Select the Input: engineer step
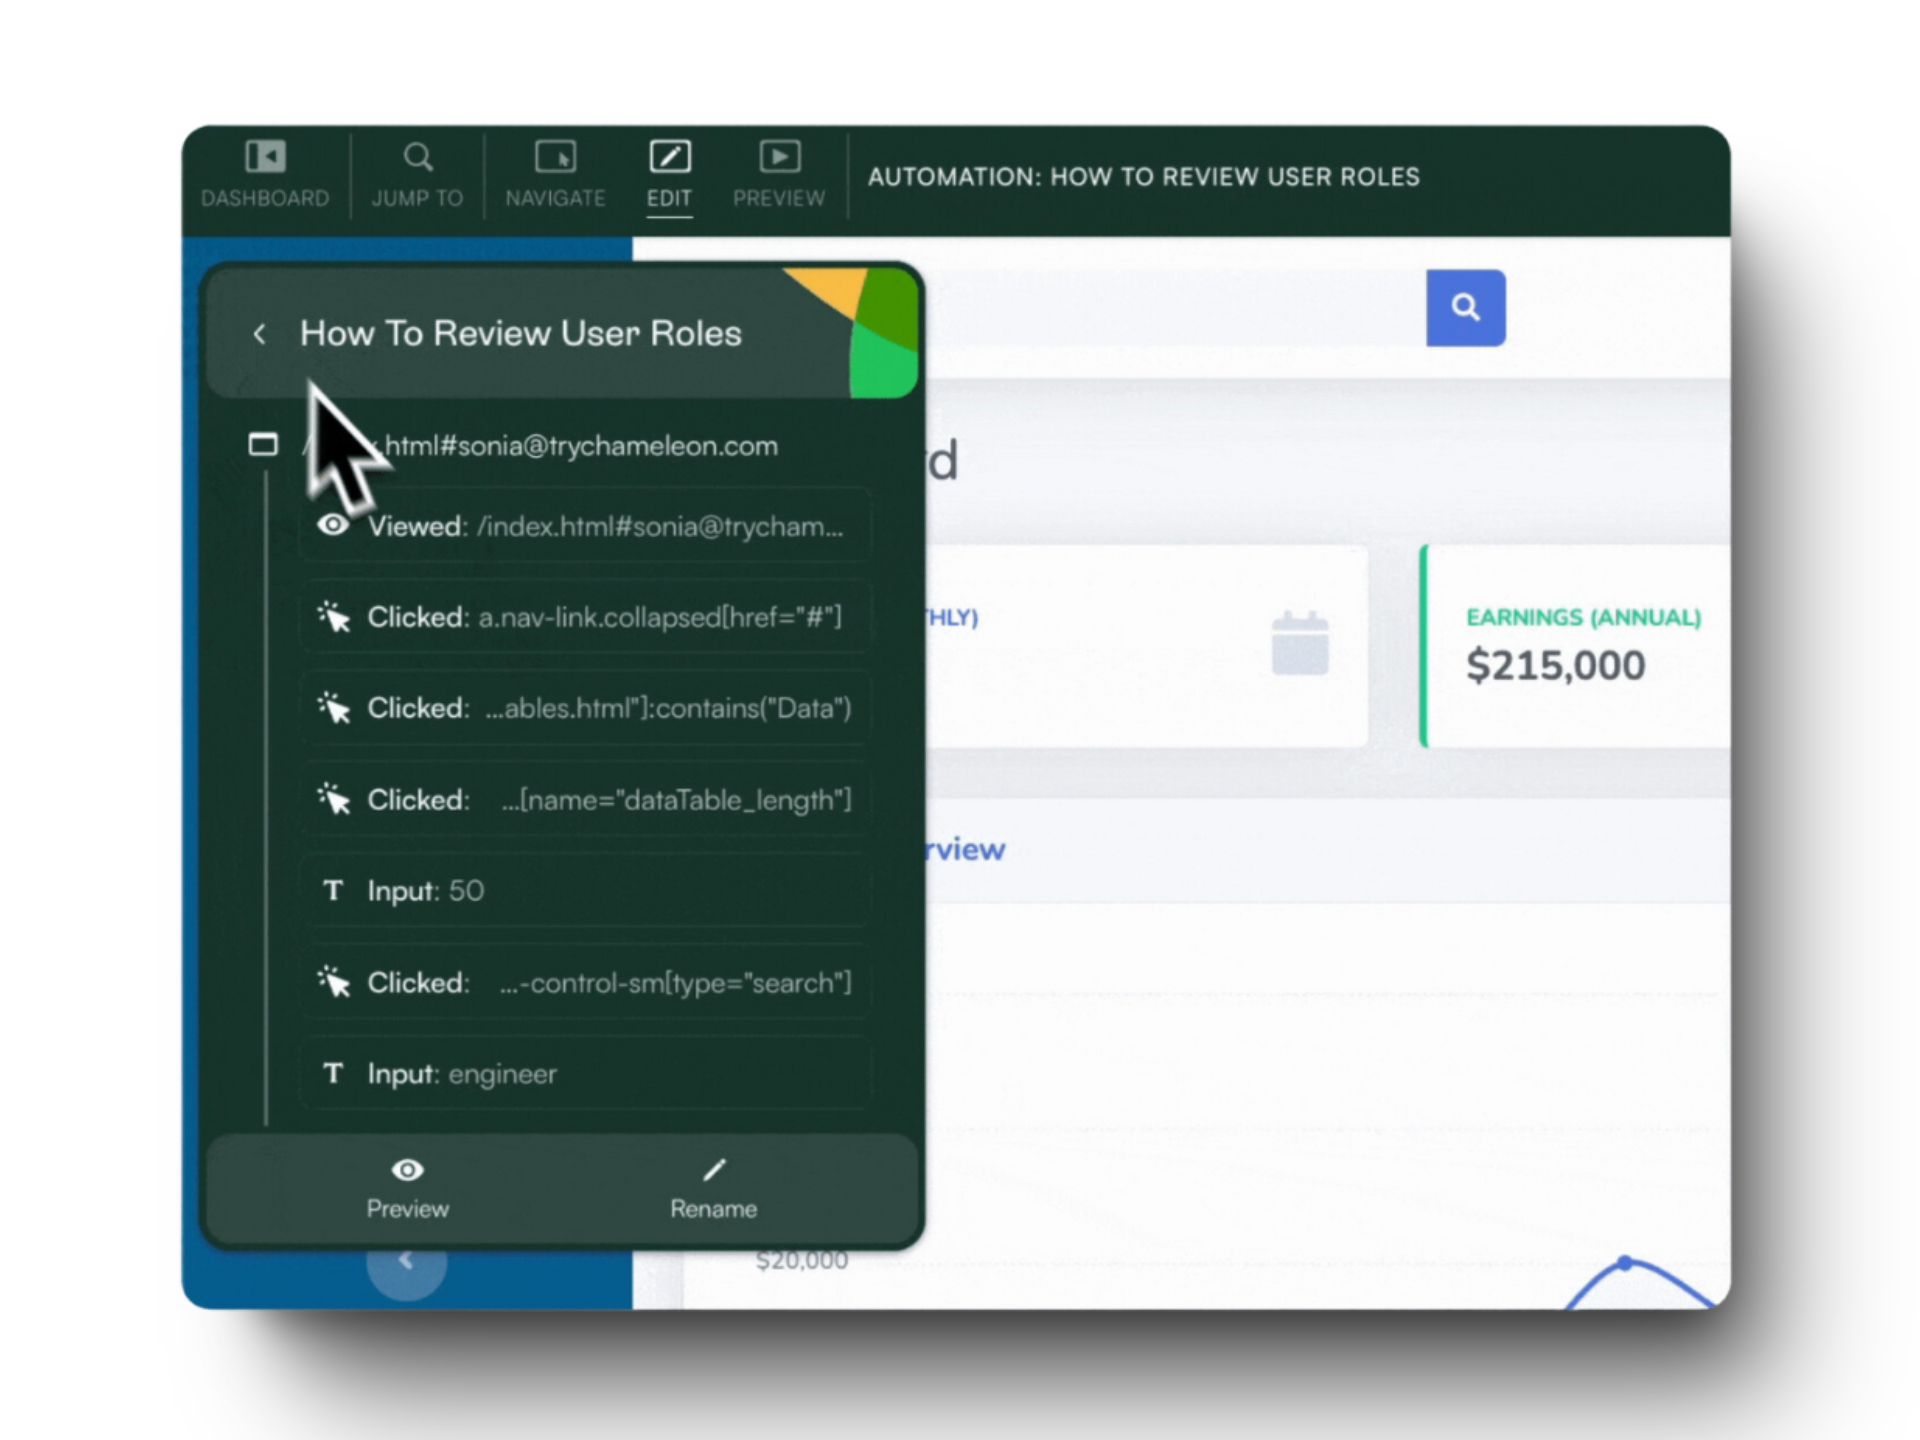 pyautogui.click(x=585, y=1074)
